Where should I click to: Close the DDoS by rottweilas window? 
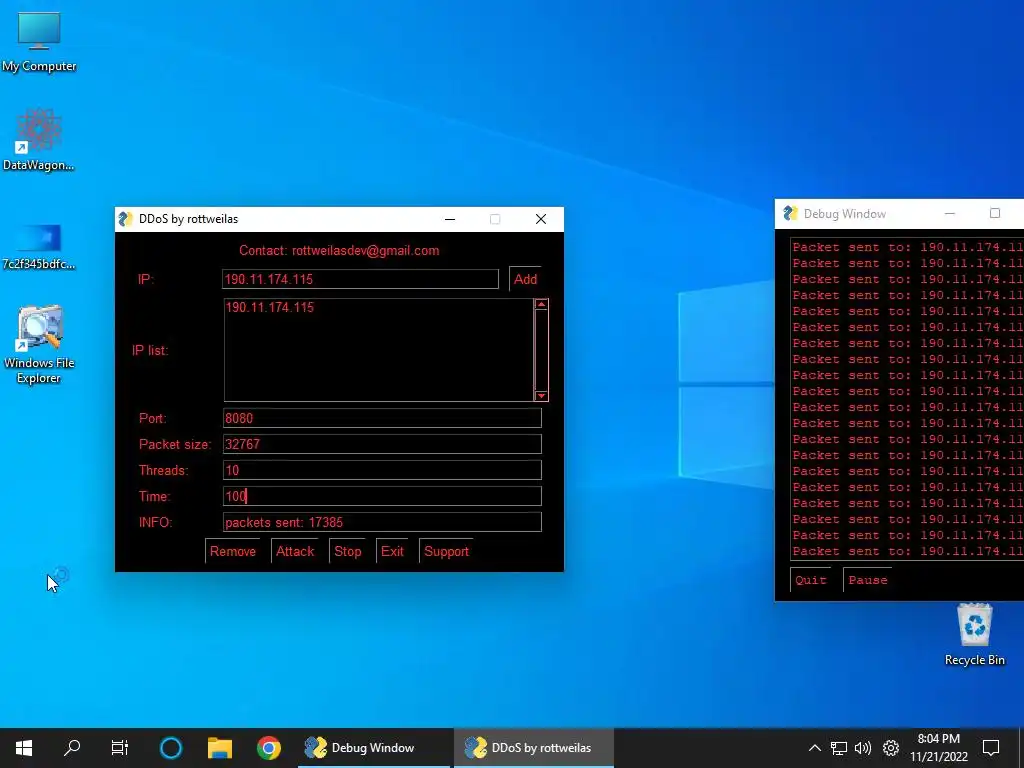[x=541, y=219]
